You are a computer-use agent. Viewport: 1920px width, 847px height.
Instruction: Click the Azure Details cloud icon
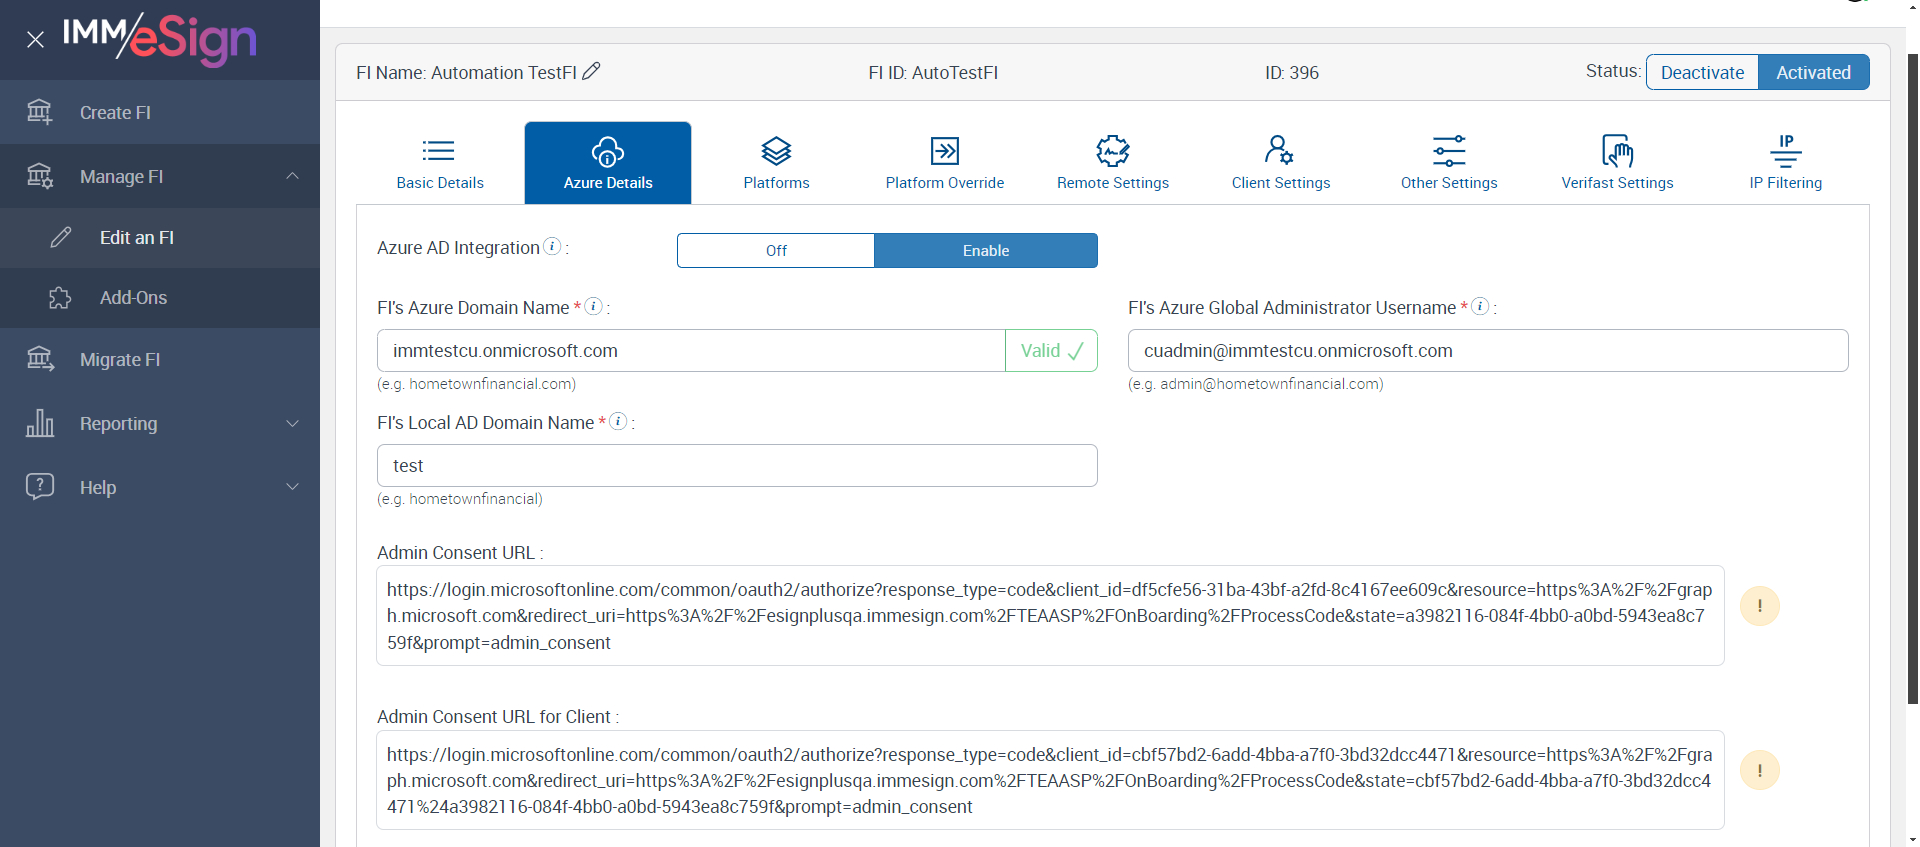click(x=608, y=152)
